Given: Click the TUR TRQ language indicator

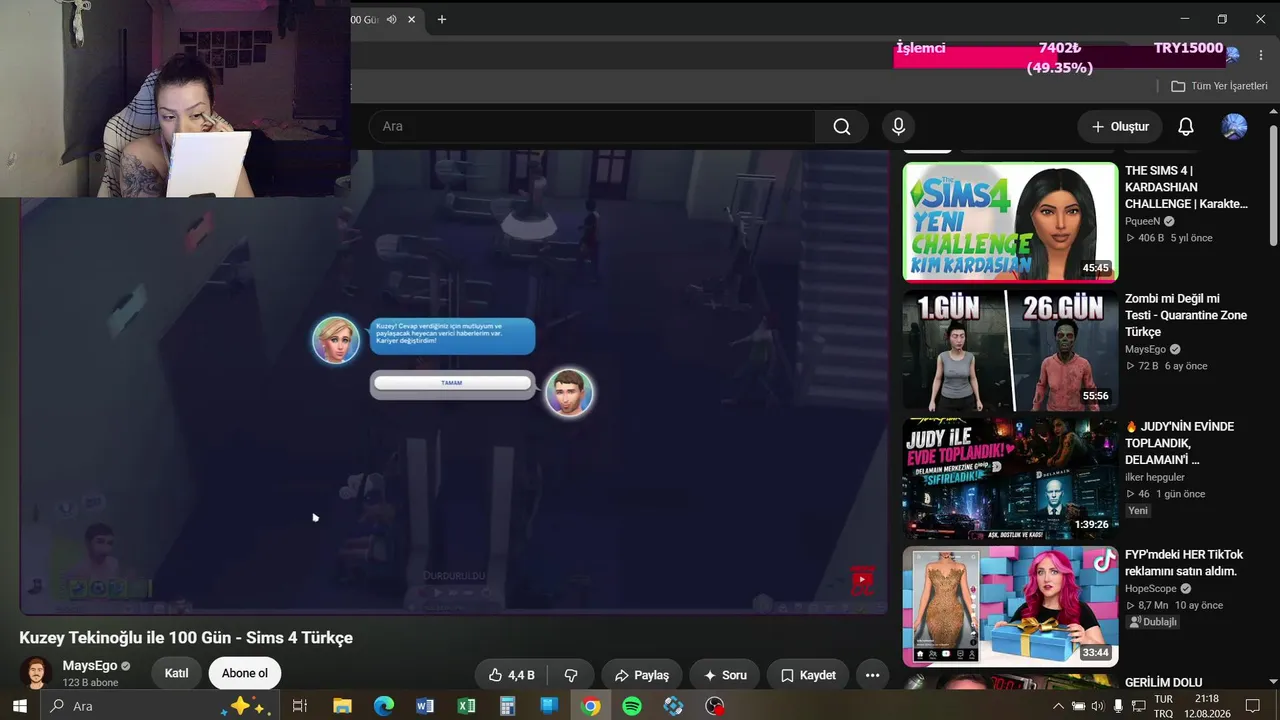Looking at the screenshot, I should click(1163, 706).
